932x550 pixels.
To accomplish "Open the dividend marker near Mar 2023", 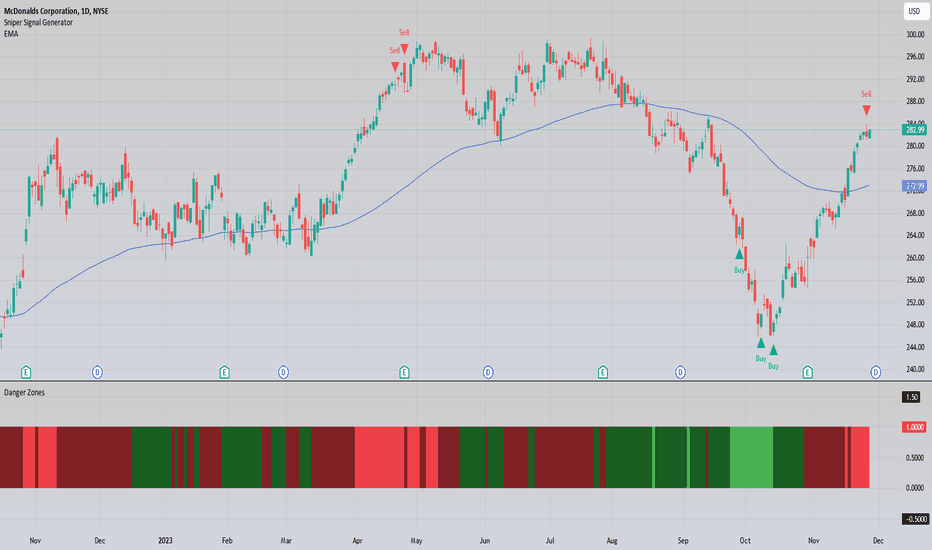I will [x=284, y=372].
